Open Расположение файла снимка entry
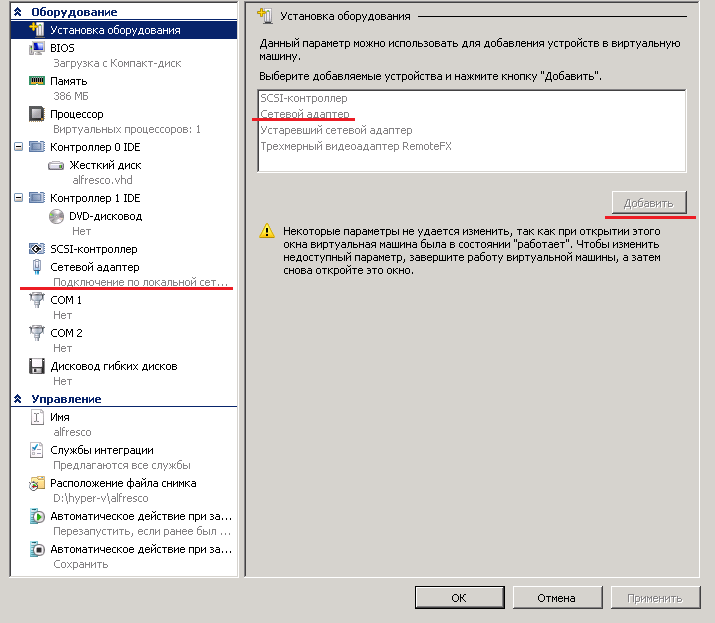The height and width of the screenshot is (623, 715). pos(123,483)
